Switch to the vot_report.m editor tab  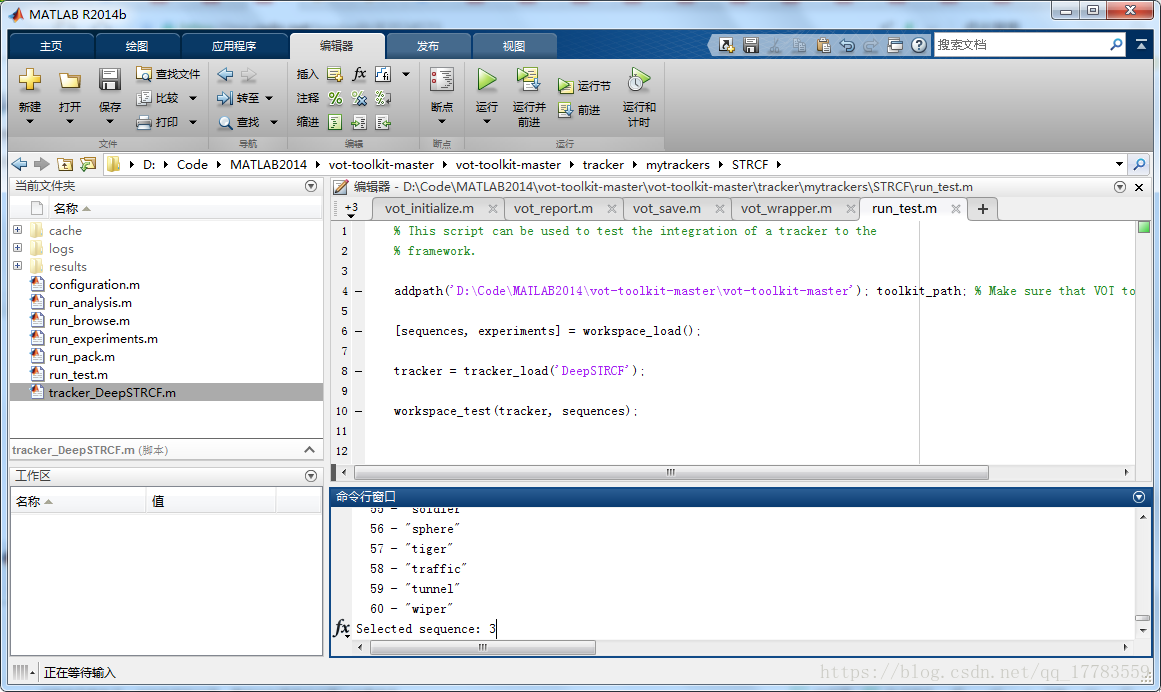point(553,208)
